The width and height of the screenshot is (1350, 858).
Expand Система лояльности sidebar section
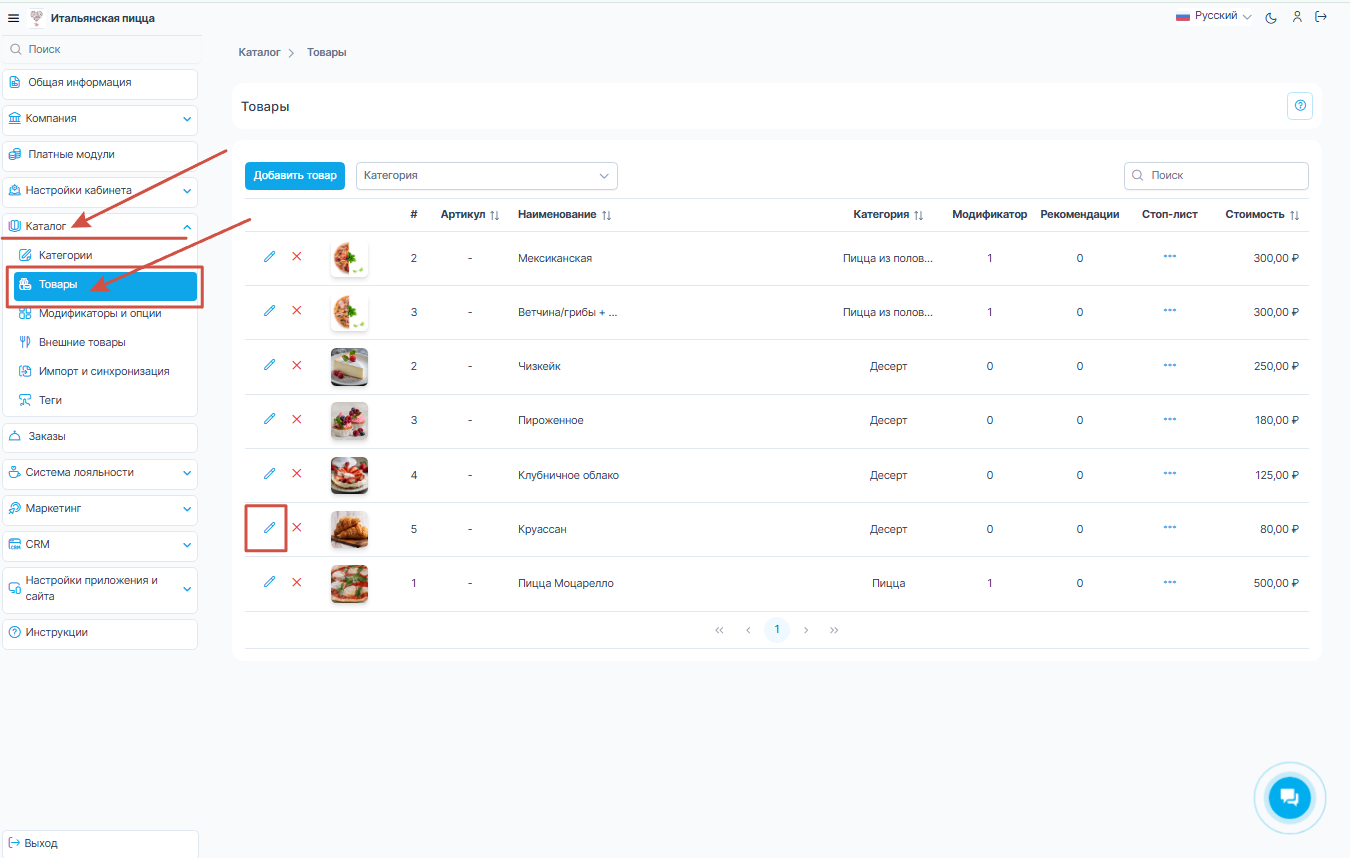click(100, 472)
